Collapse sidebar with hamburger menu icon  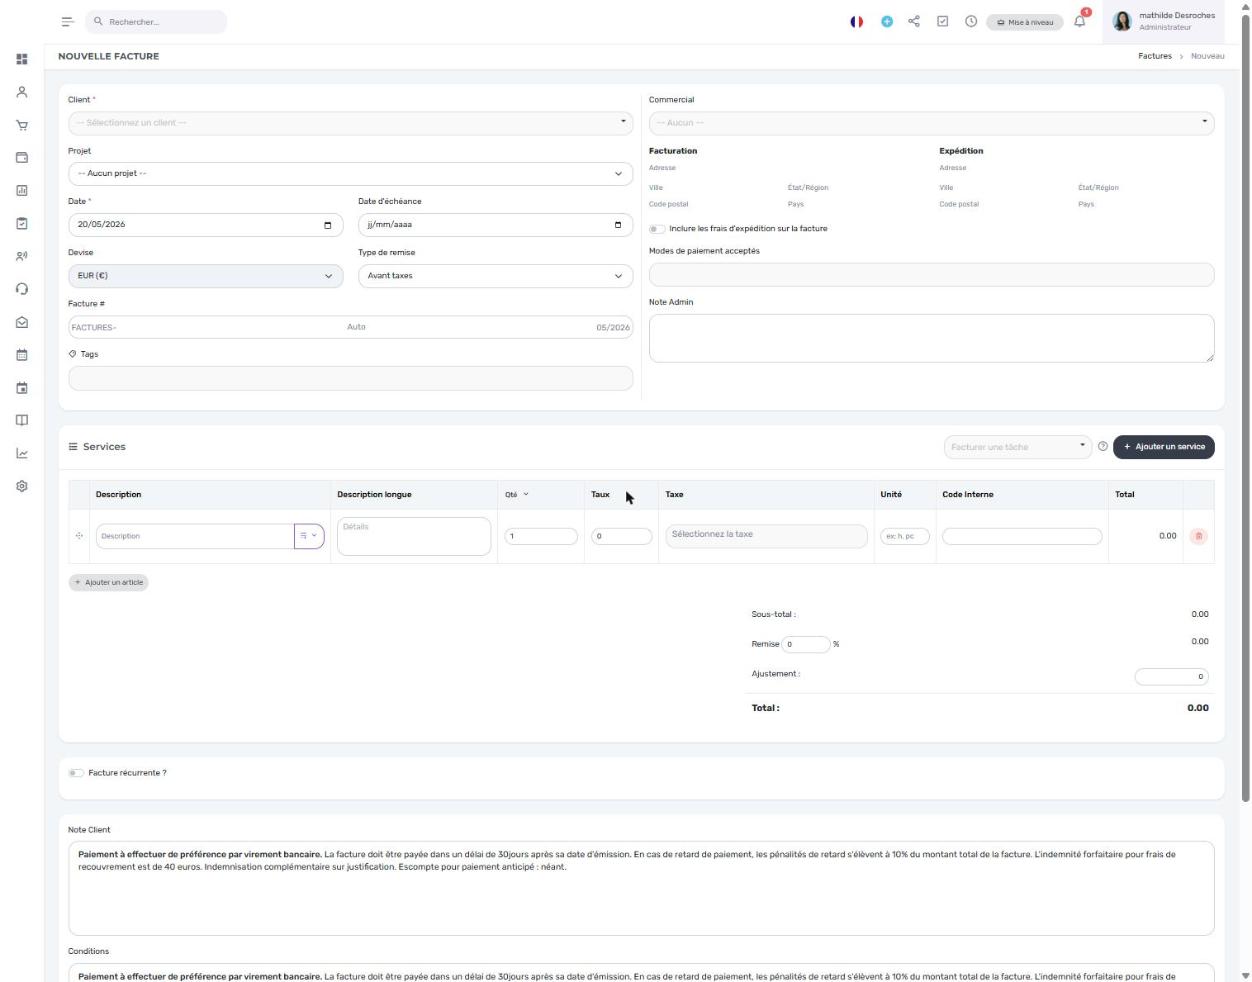(x=67, y=22)
